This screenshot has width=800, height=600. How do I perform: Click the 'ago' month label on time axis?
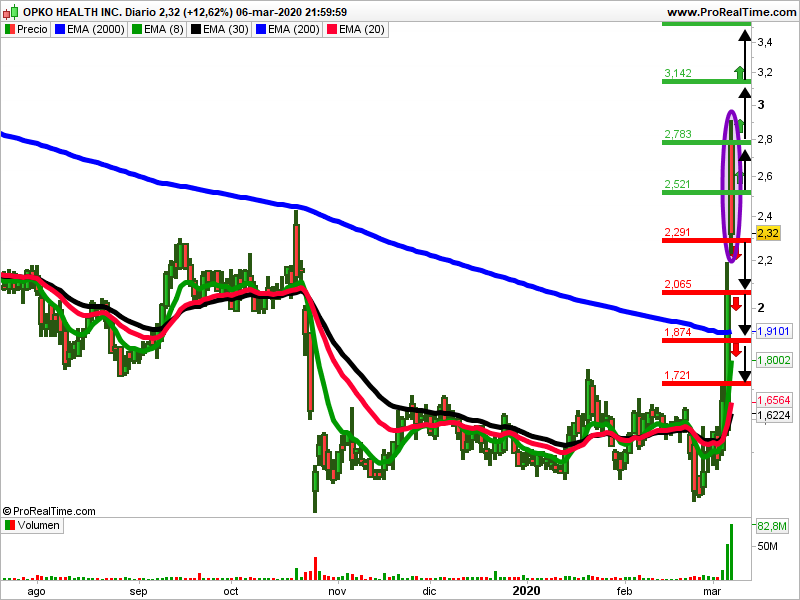pyautogui.click(x=36, y=591)
